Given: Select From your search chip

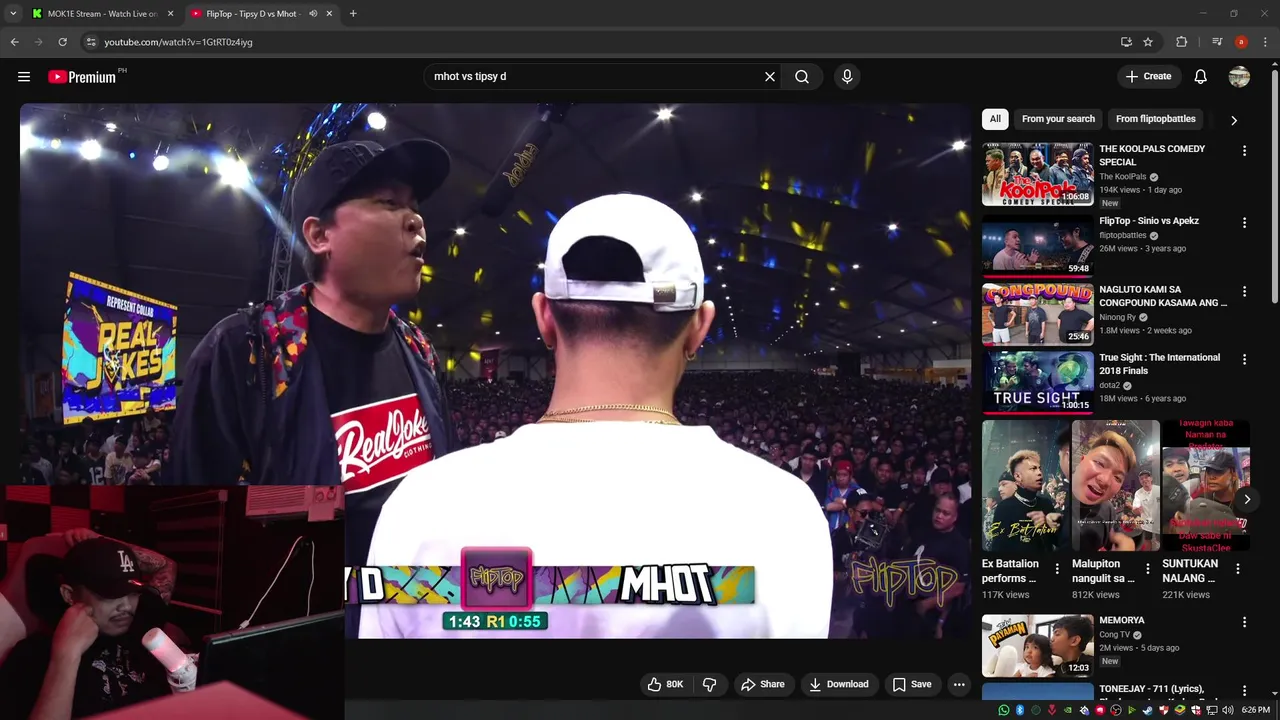Looking at the screenshot, I should pos(1058,119).
